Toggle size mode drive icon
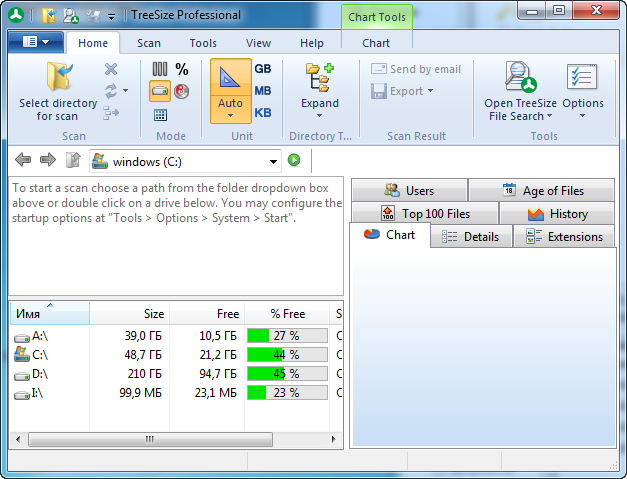 pos(160,91)
